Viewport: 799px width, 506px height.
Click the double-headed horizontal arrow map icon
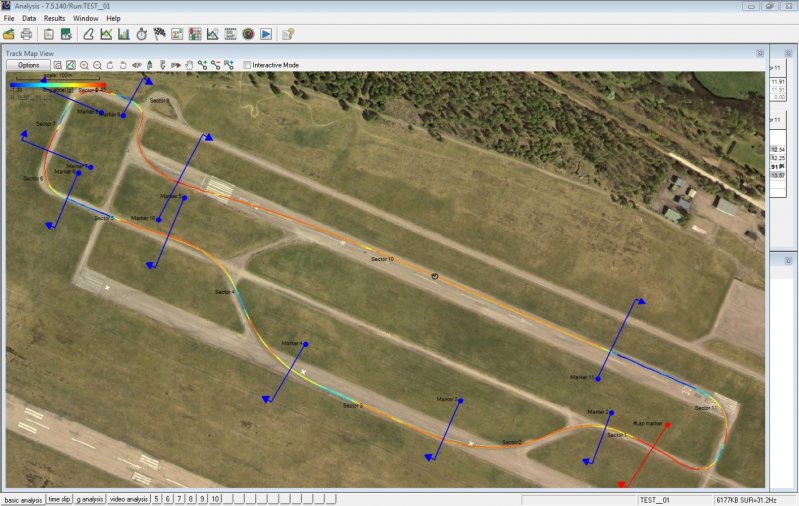[137, 65]
